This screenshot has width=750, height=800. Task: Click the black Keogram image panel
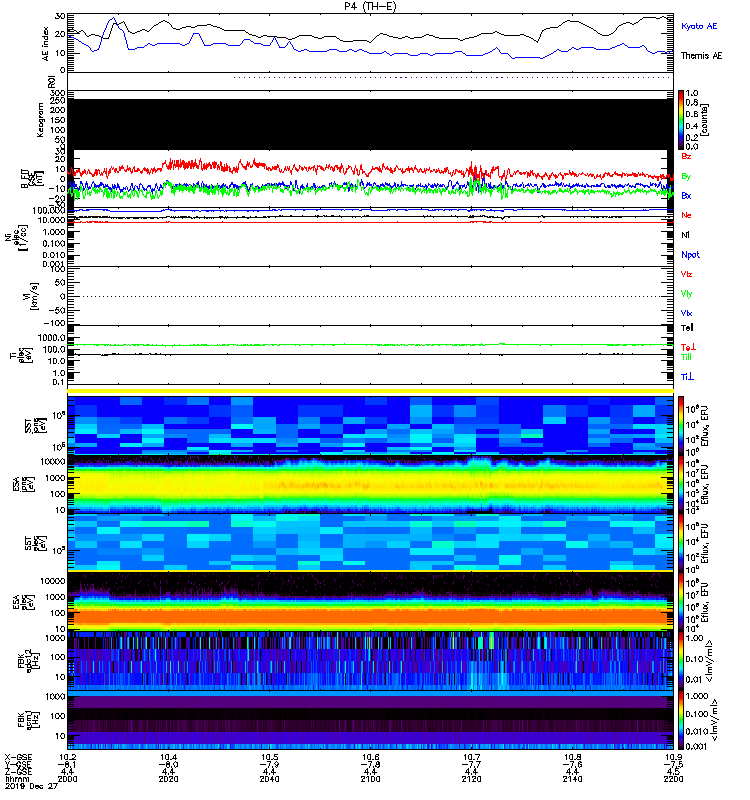coord(370,124)
